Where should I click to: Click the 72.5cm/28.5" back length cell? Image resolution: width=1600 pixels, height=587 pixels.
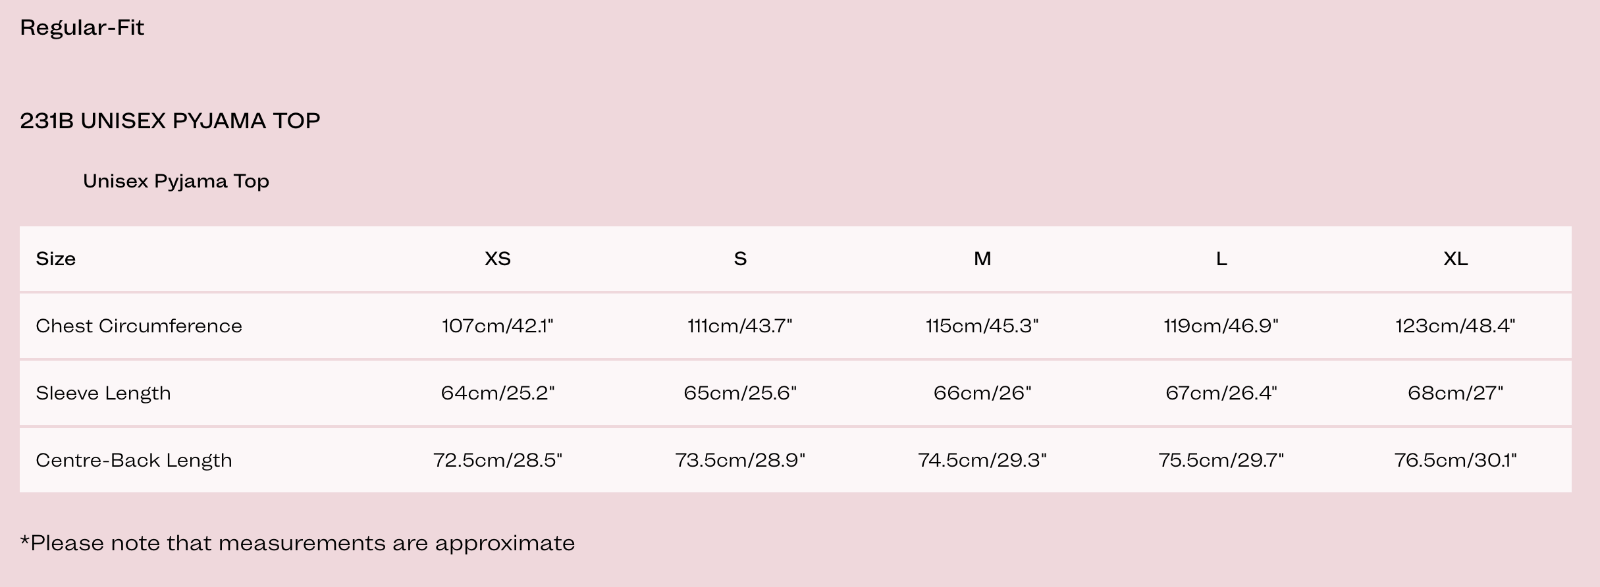coord(498,460)
